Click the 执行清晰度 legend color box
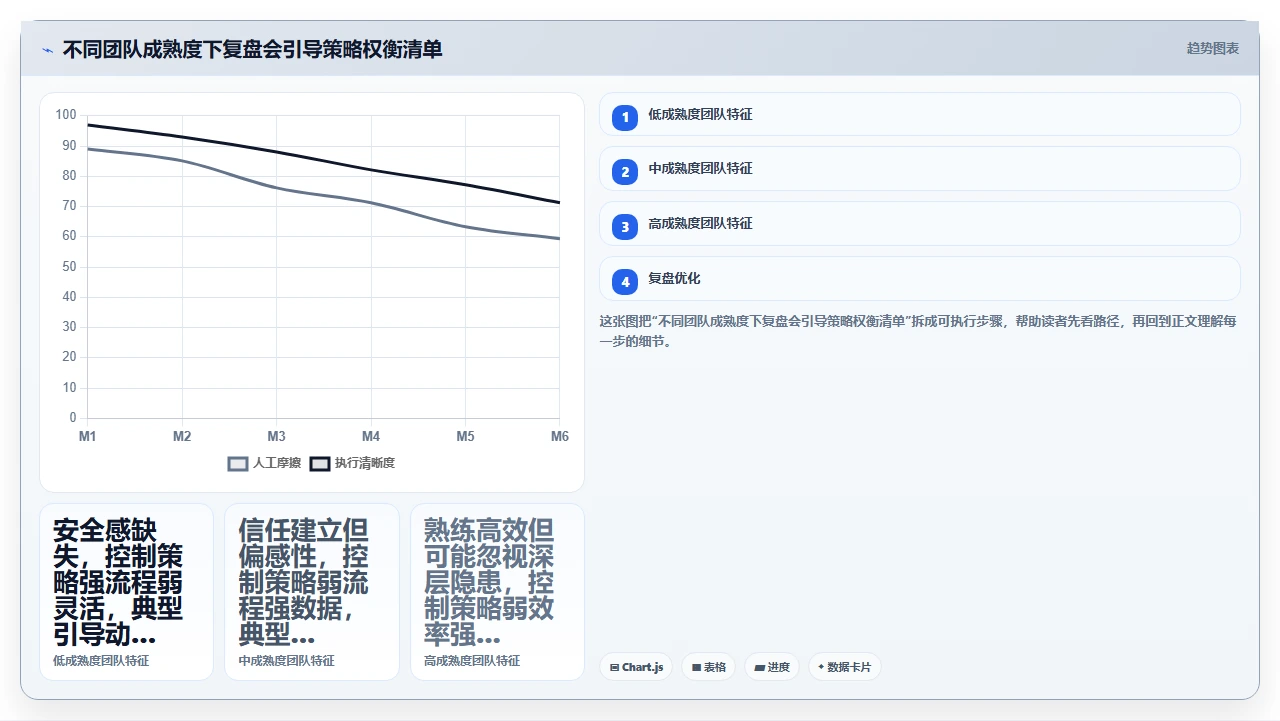 pyautogui.click(x=319, y=463)
